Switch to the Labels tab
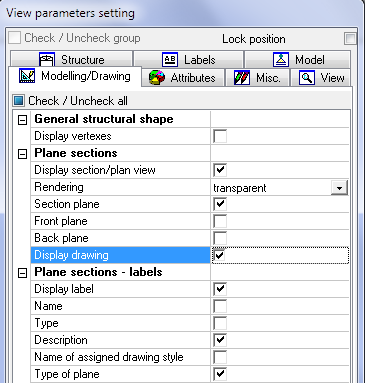This screenshot has width=365, height=383. click(188, 60)
